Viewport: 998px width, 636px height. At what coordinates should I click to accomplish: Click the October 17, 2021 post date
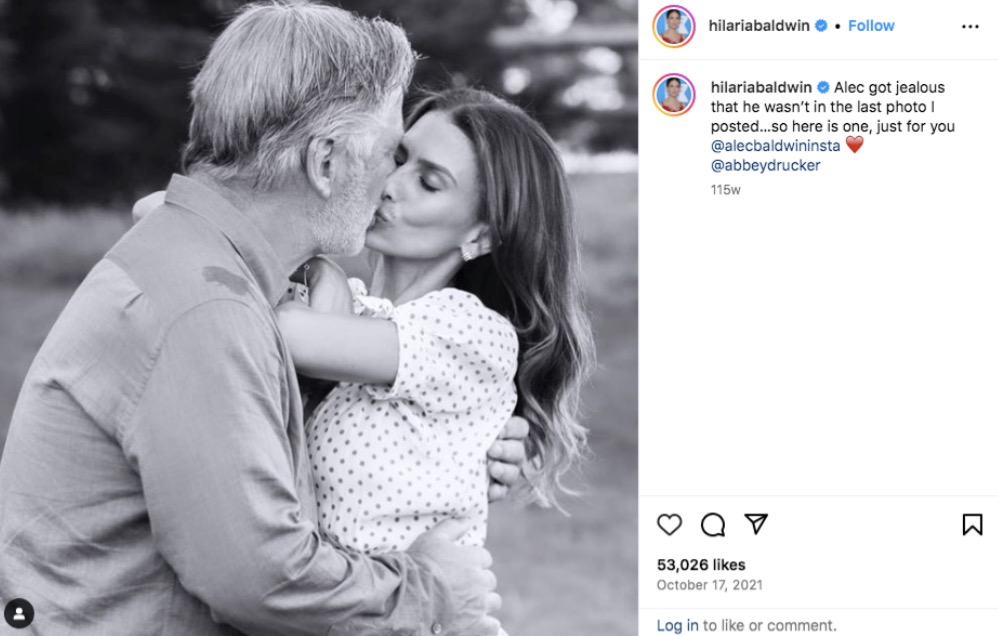point(709,585)
